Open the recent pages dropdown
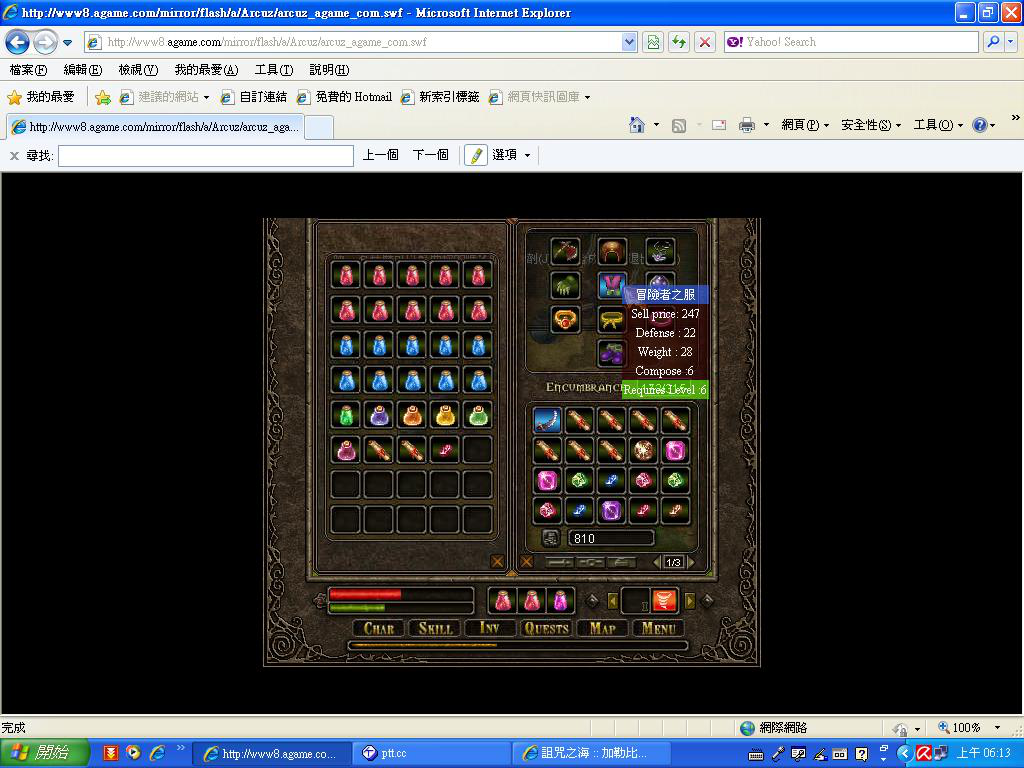 coord(67,42)
